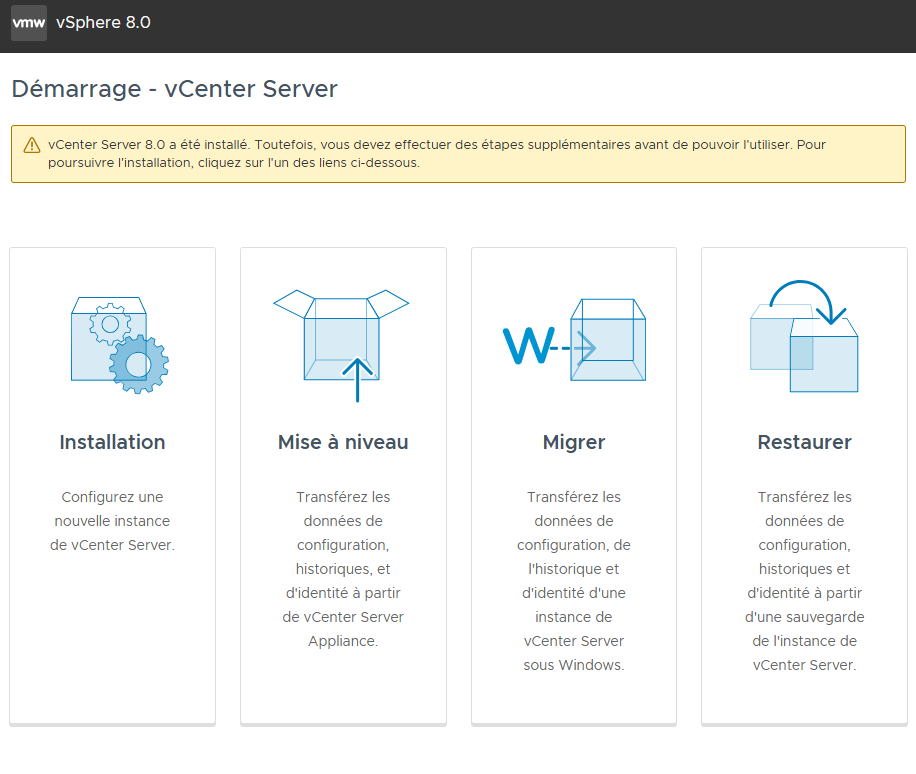This screenshot has height=774, width=916.
Task: Select the Restaurer option title
Action: (x=804, y=442)
